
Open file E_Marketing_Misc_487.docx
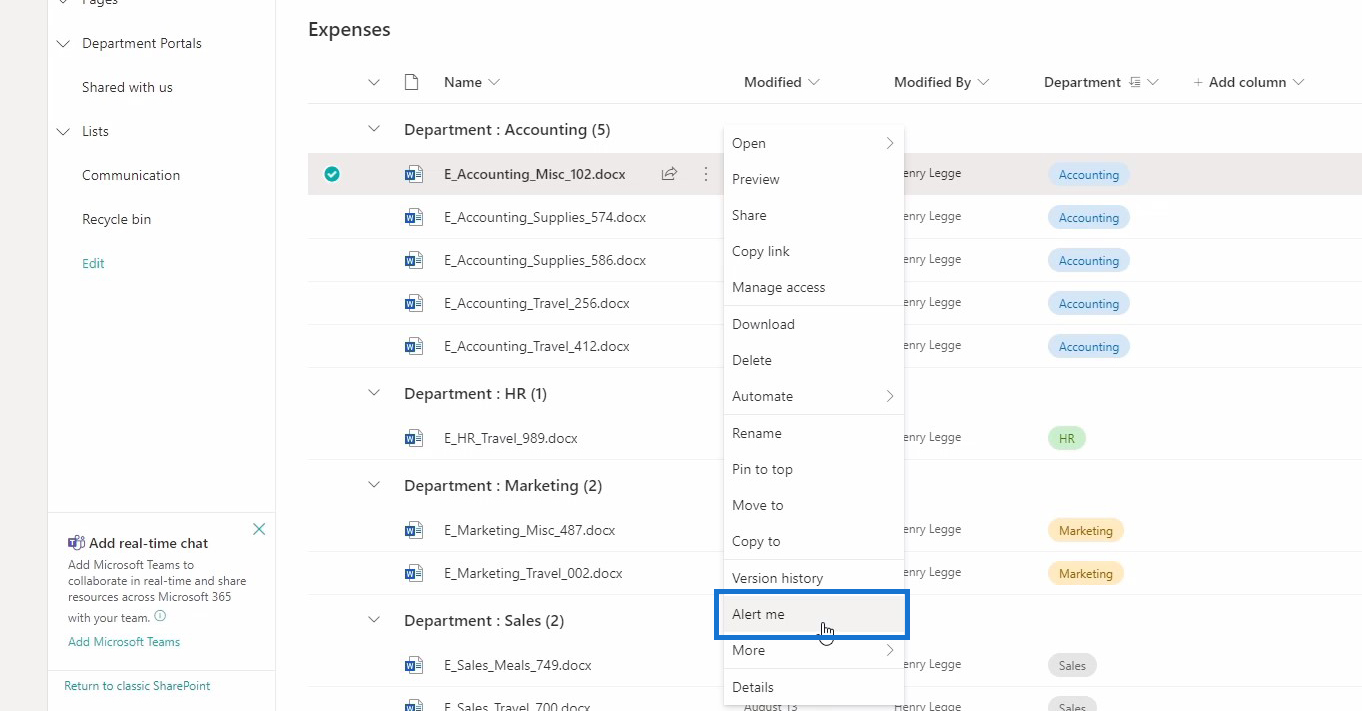(x=530, y=530)
